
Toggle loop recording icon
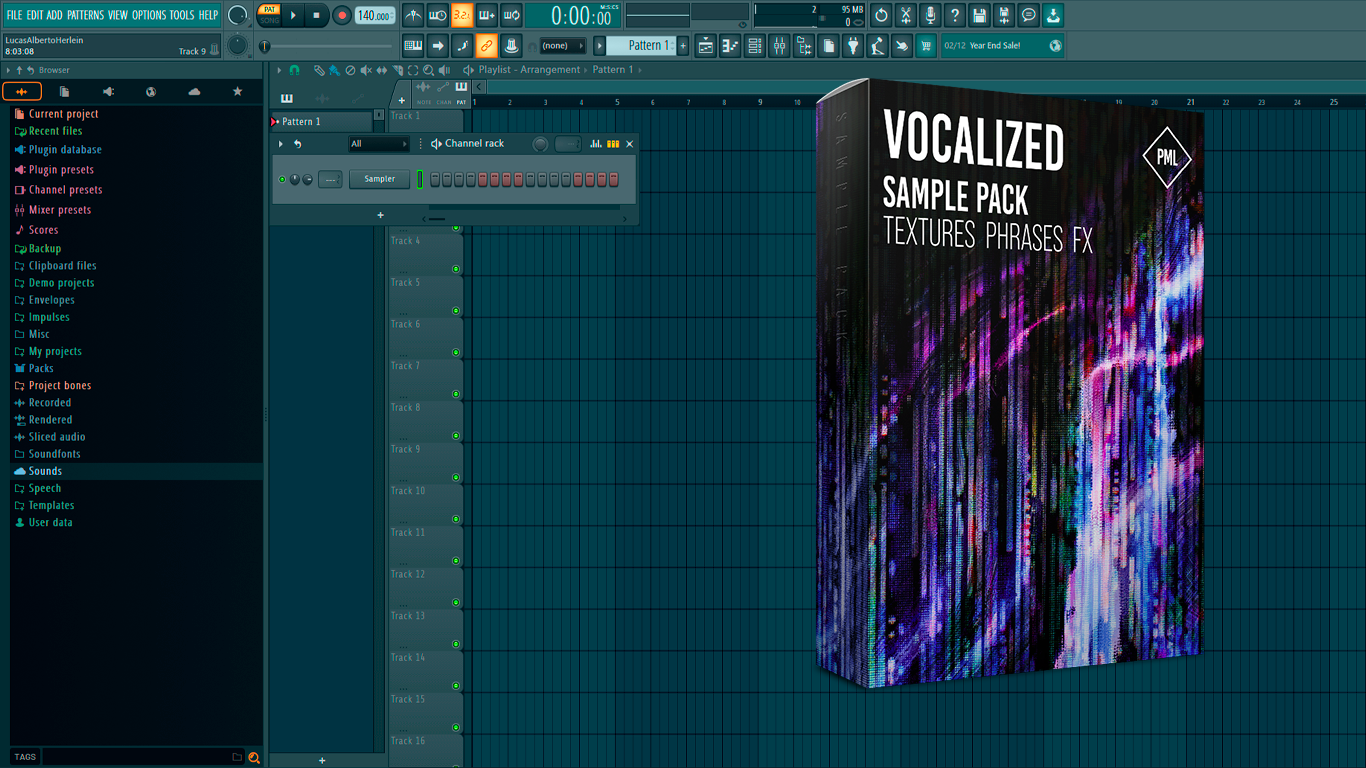[511, 15]
